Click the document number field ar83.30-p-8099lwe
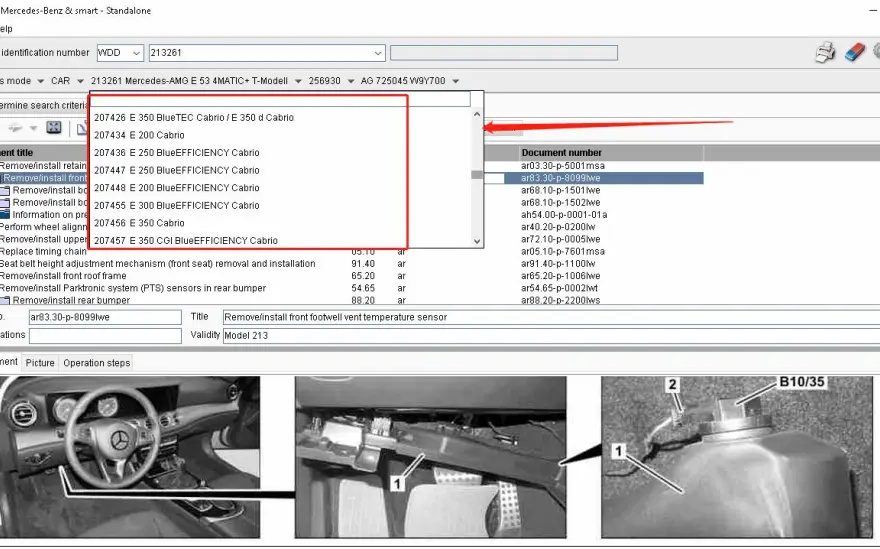This screenshot has height=549, width=880. pyautogui.click(x=105, y=317)
